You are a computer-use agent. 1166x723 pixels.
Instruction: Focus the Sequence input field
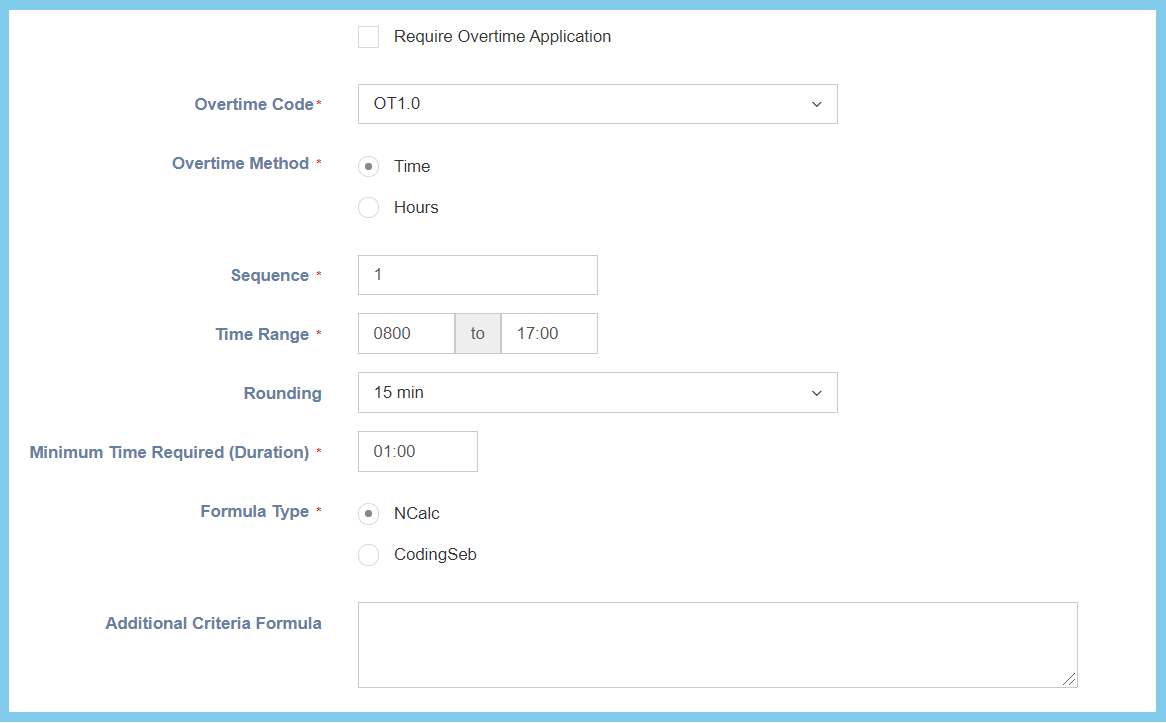(477, 275)
